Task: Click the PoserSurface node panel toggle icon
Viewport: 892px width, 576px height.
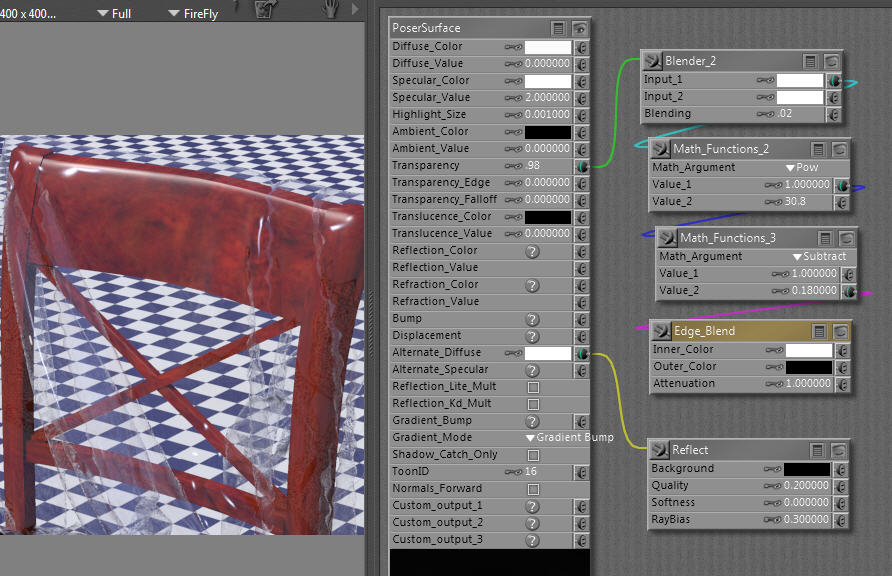Action: (x=559, y=28)
